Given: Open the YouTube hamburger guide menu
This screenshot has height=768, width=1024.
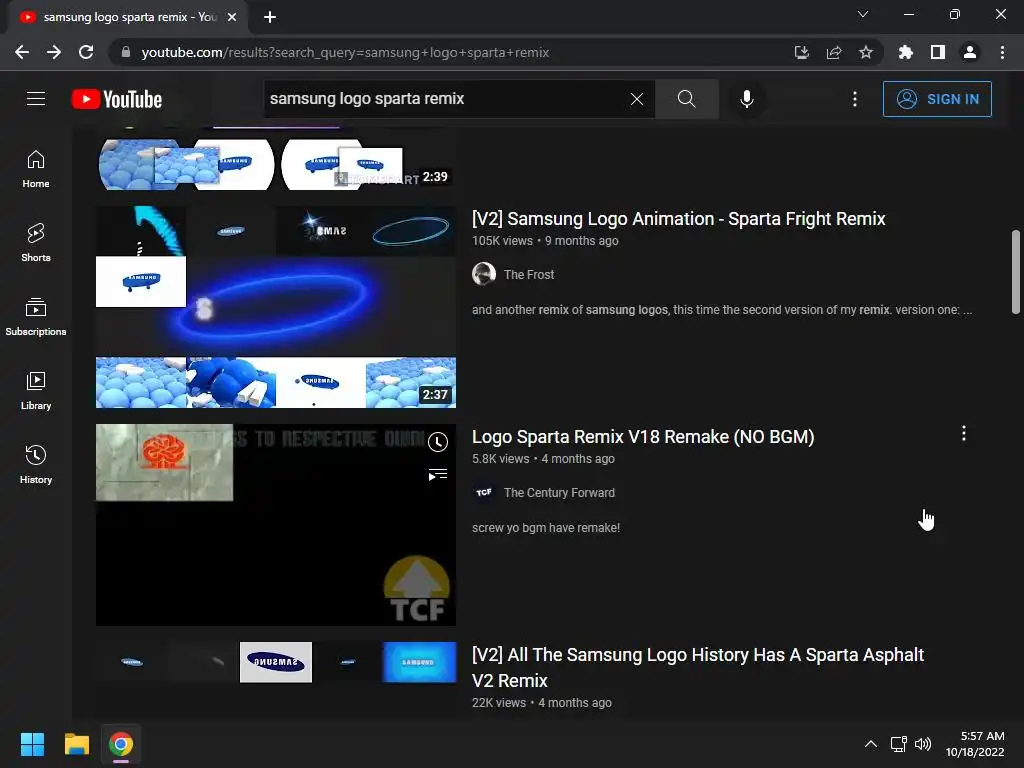Looking at the screenshot, I should (x=36, y=99).
